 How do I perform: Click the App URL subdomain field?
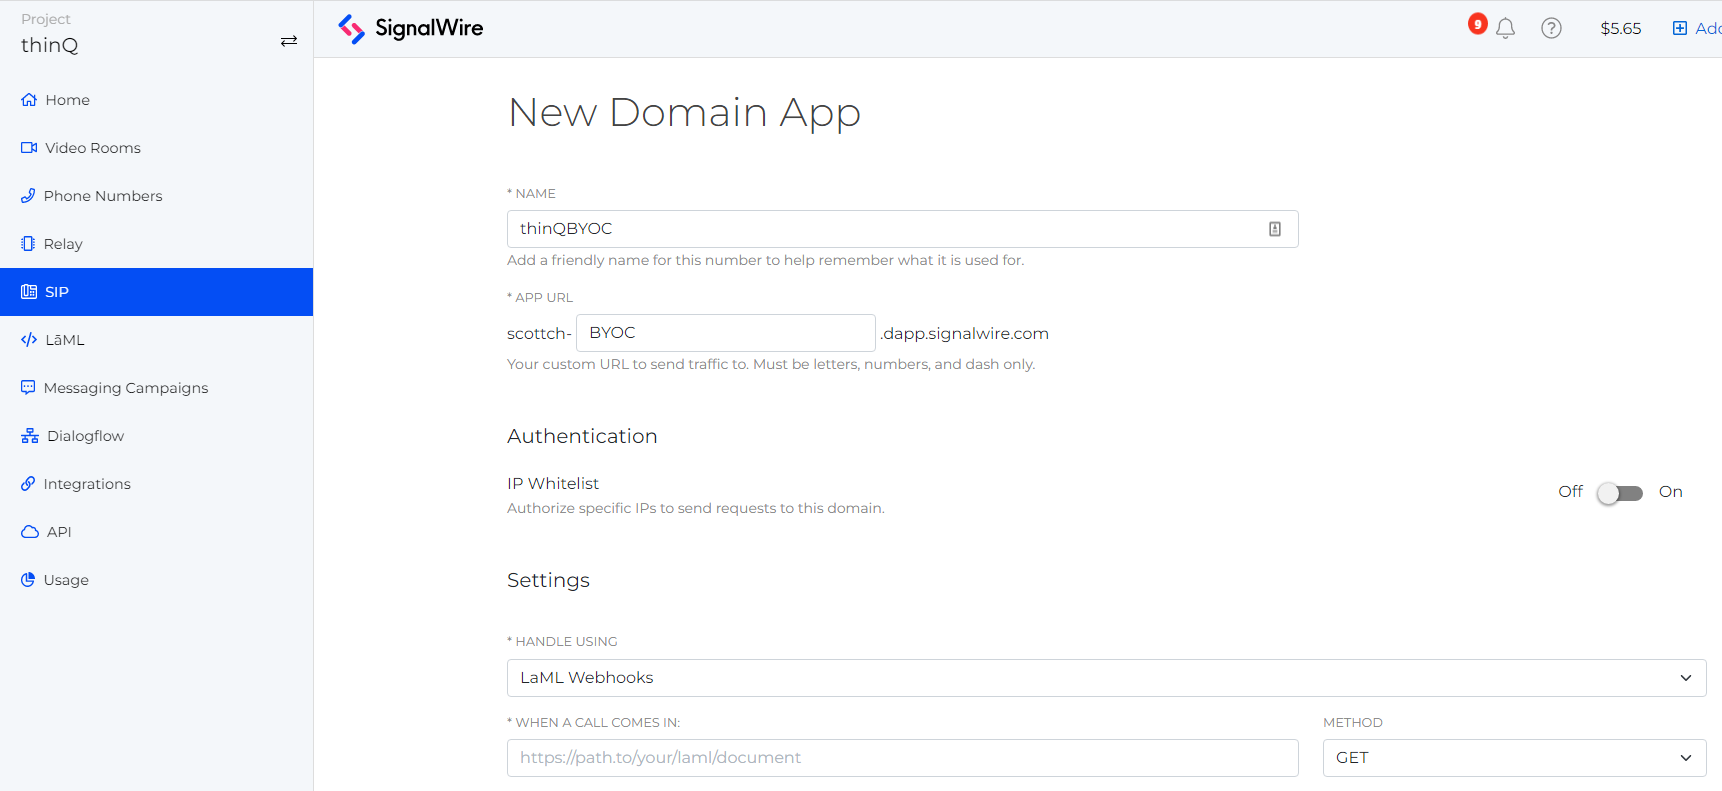click(725, 333)
